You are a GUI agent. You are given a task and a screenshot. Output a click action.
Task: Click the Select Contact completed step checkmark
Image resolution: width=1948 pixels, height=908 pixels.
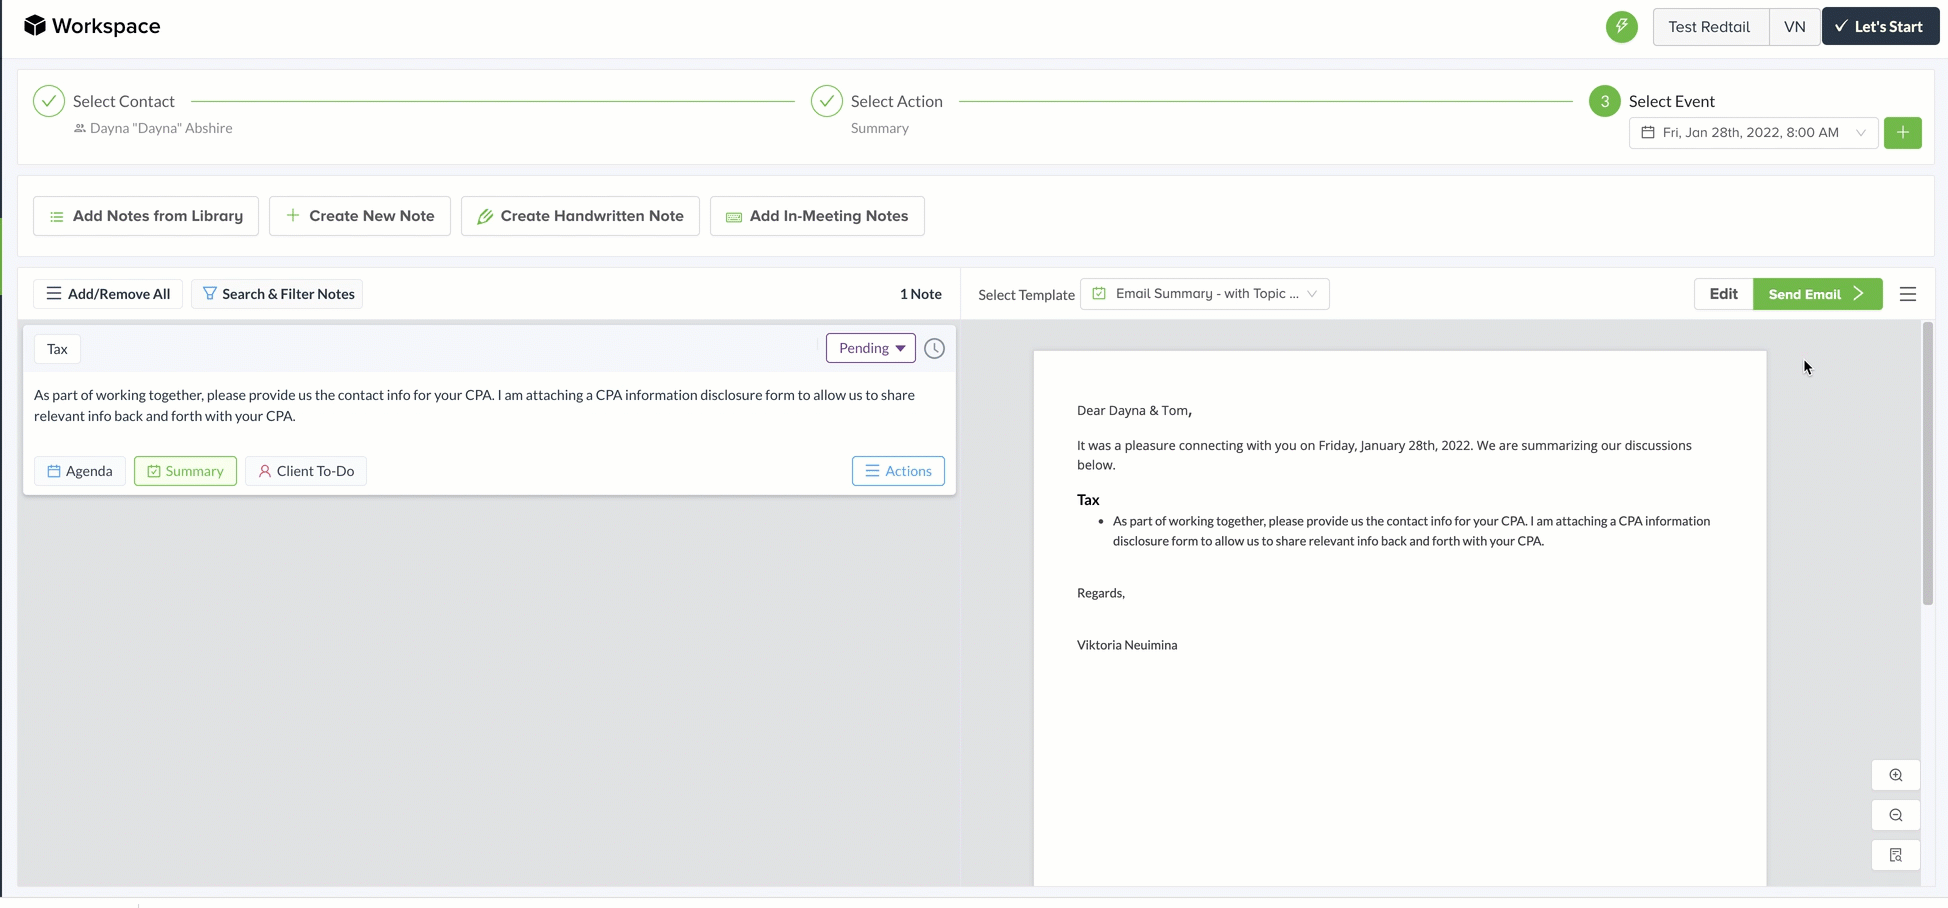[x=49, y=101]
